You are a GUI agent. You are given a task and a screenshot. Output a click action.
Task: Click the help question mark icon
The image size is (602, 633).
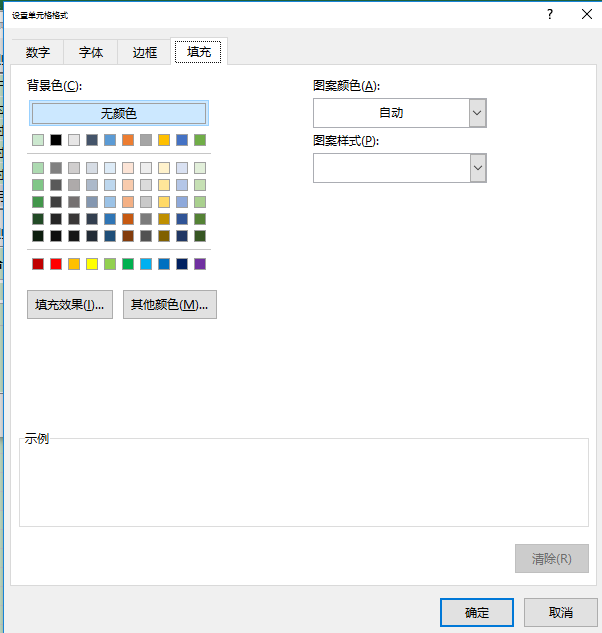click(550, 15)
